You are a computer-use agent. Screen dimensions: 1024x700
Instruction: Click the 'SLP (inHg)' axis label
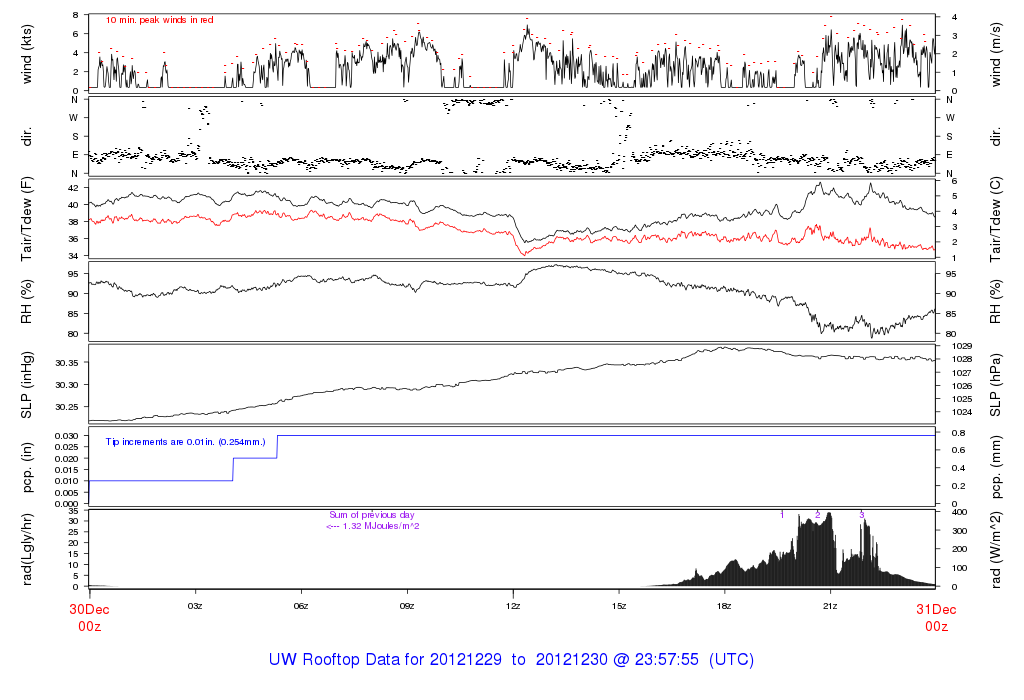27,385
